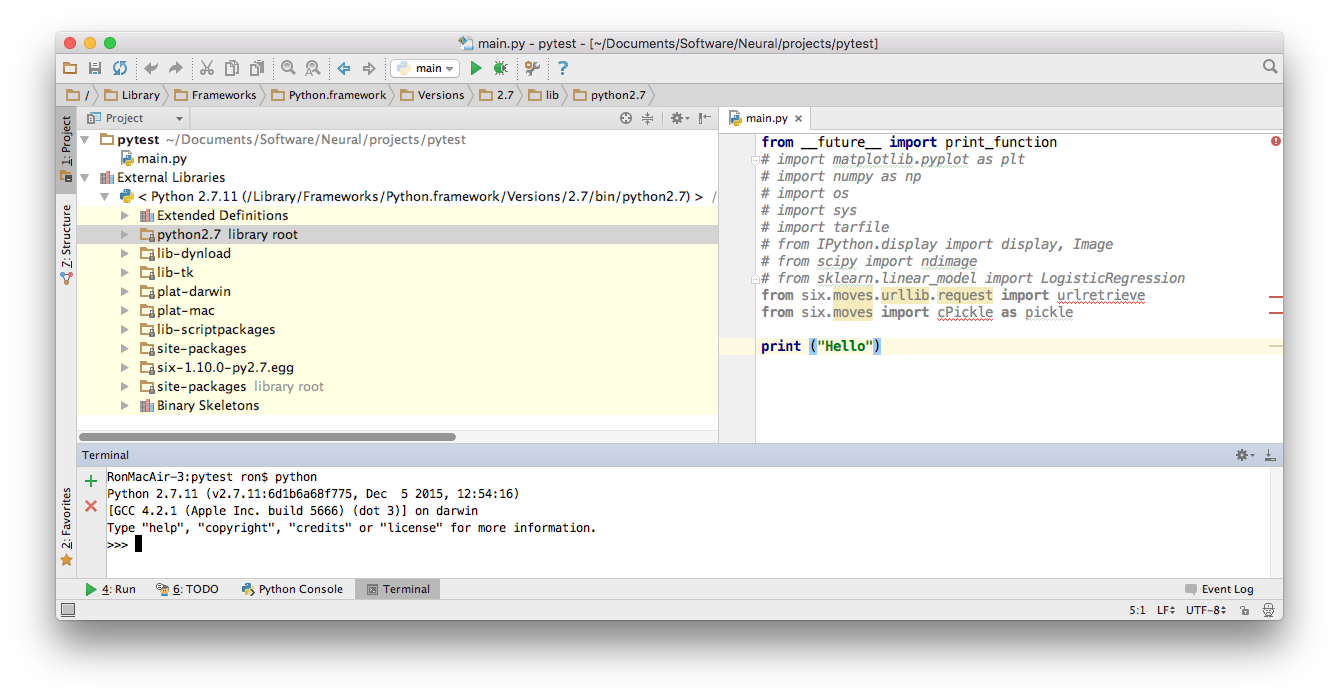Click the Versions breadcrumb
Image resolution: width=1339 pixels, height=700 pixels.
(433, 95)
